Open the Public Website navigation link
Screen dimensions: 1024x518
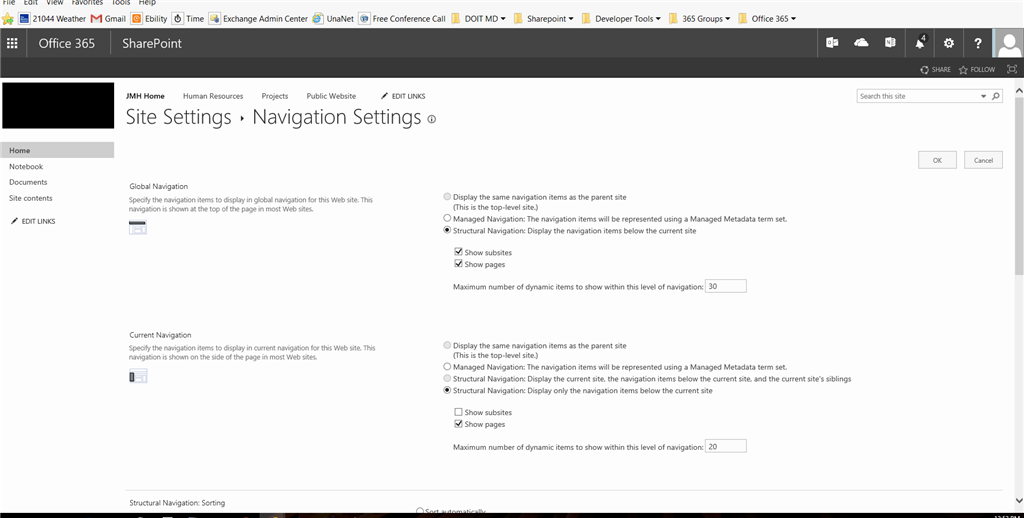331,96
